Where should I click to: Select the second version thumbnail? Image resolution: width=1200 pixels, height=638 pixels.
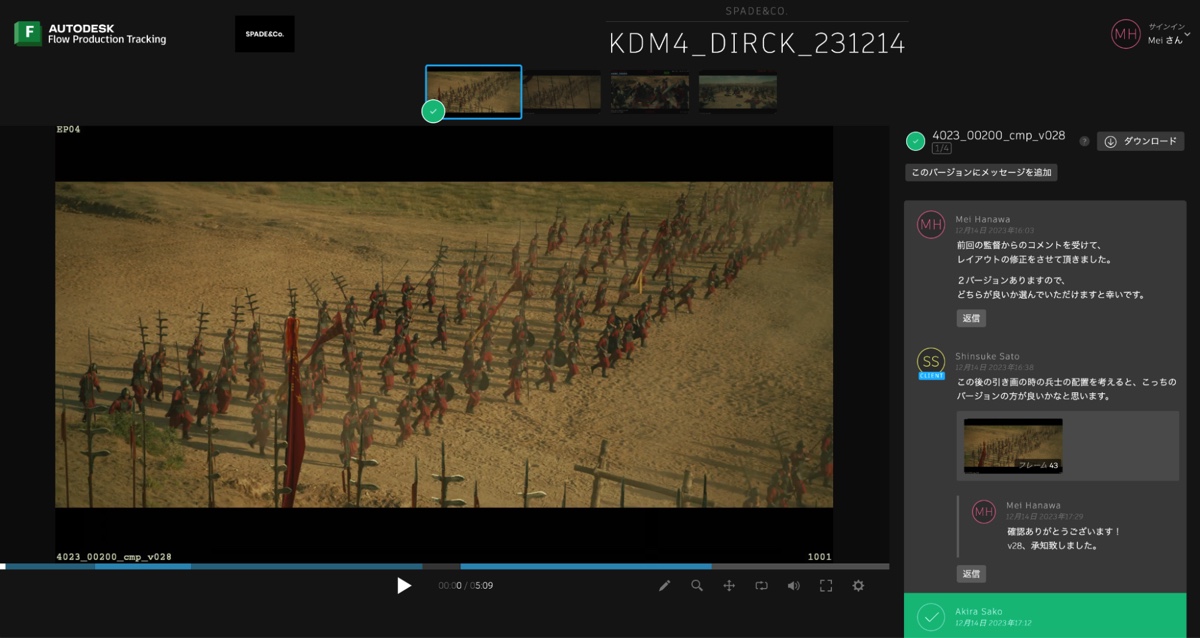(562, 92)
